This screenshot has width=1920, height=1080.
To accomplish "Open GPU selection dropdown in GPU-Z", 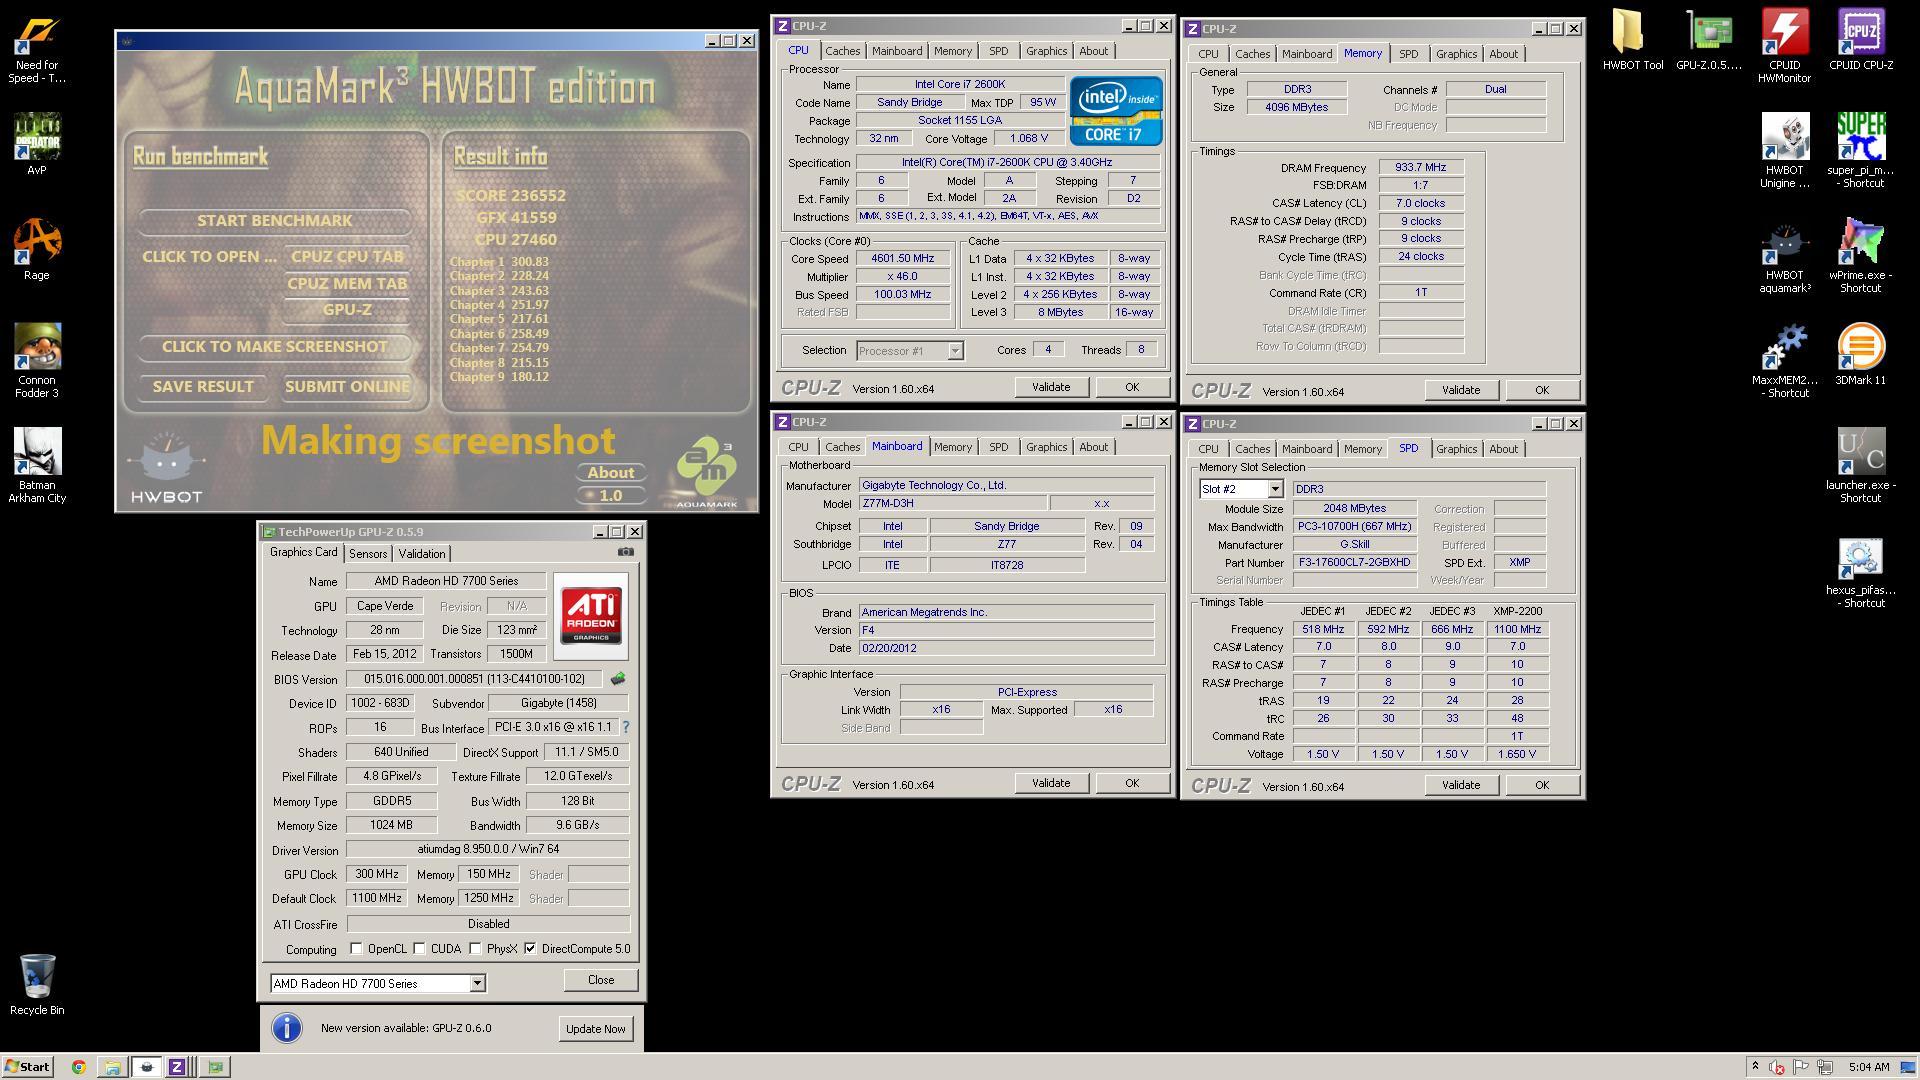I will pyautogui.click(x=477, y=983).
